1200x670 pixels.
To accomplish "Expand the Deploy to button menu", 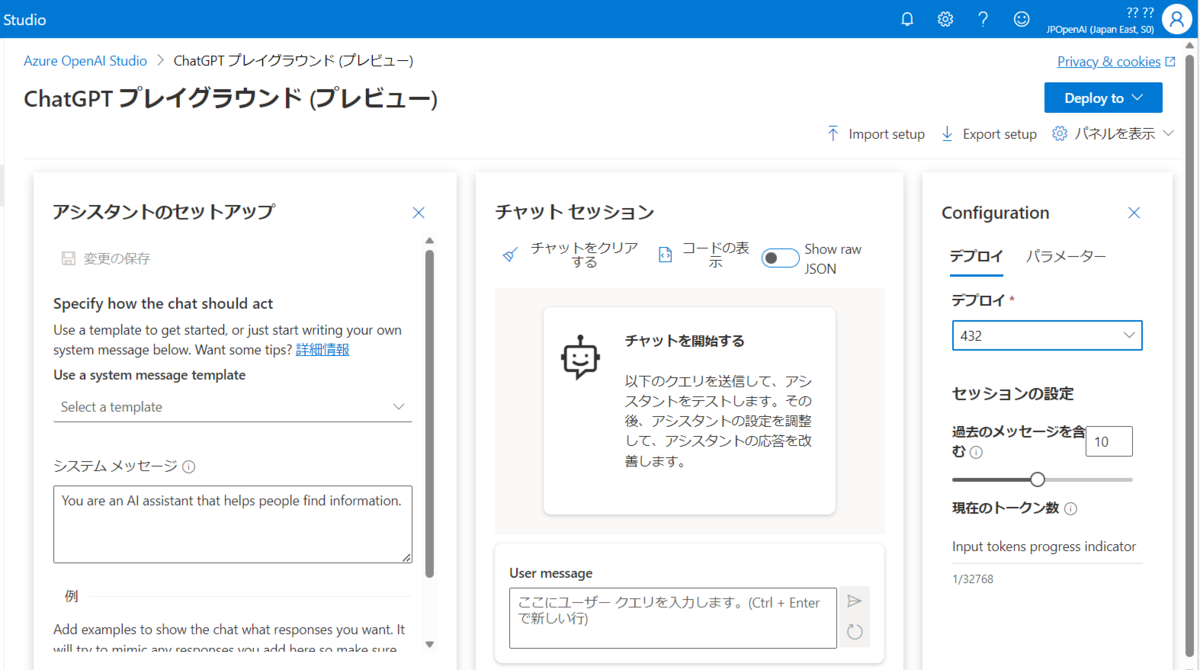I will [x=1103, y=98].
